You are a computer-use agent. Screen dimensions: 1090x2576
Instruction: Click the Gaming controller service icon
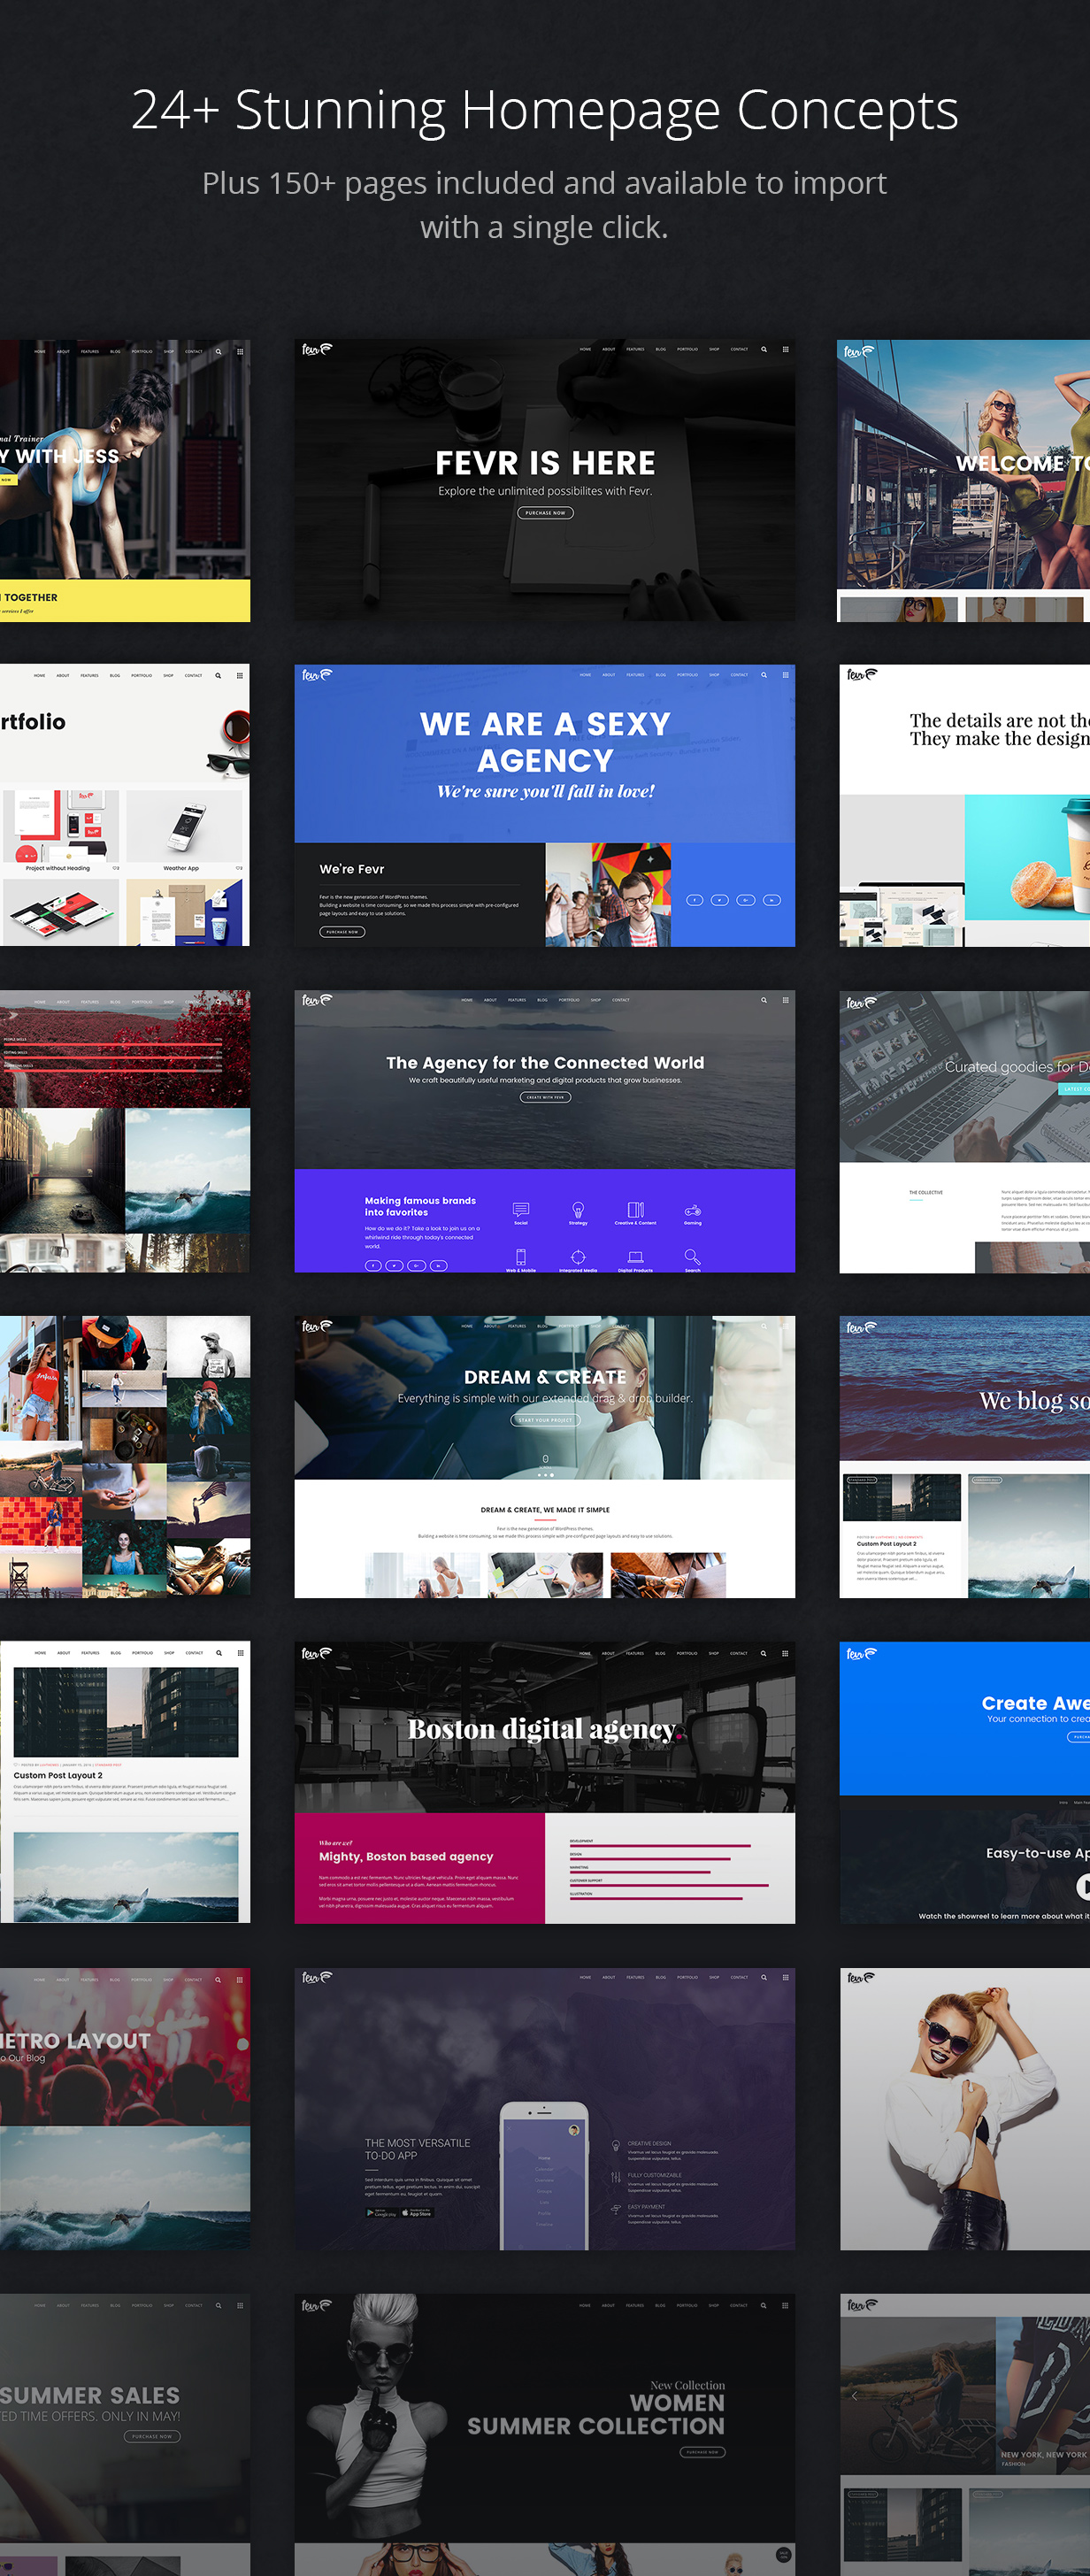click(692, 1210)
